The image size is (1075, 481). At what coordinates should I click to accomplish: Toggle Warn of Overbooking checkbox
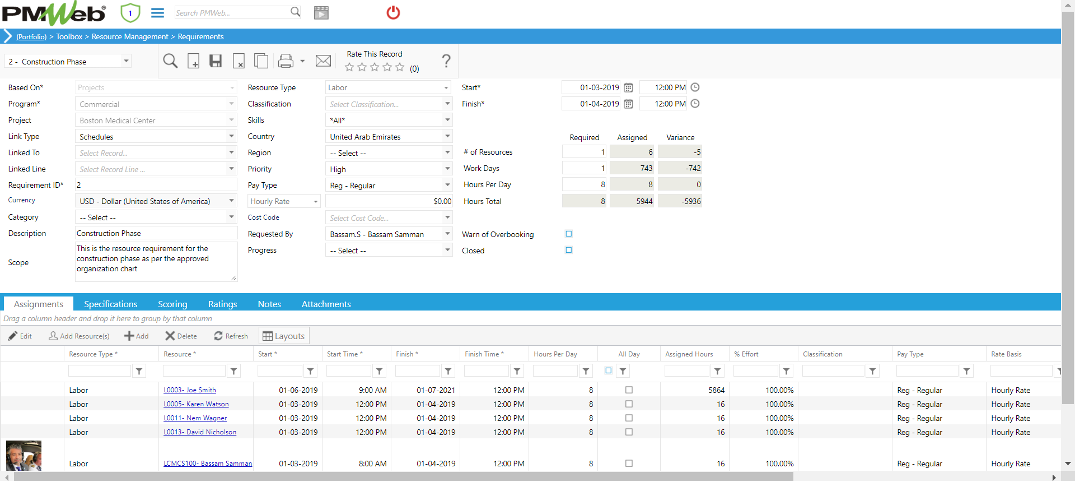[x=568, y=234]
